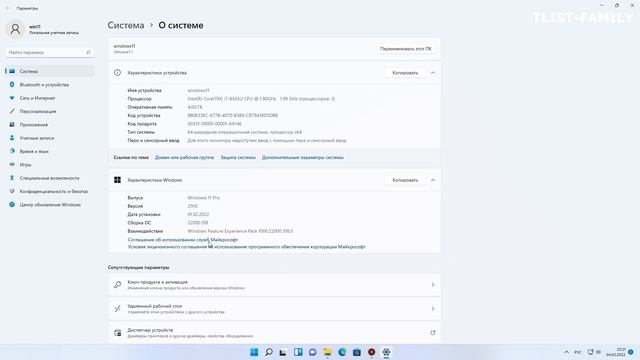Open Удаленный рабочий стол settings
The height and width of the screenshot is (360, 640).
click(x=274, y=309)
